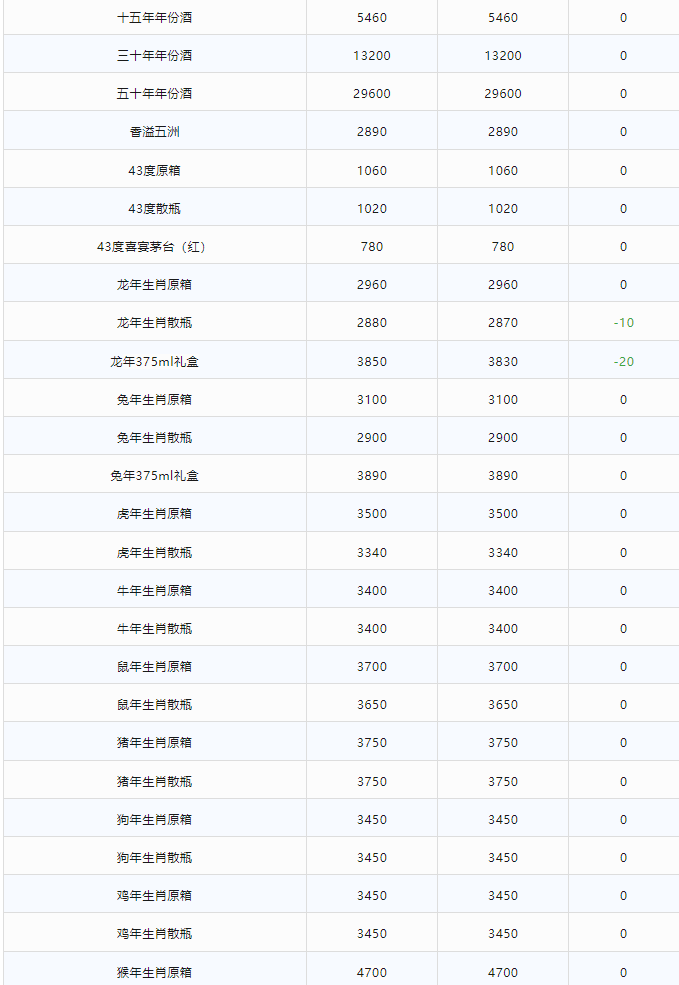Click the 五十年年份酒 product name

click(x=155, y=94)
